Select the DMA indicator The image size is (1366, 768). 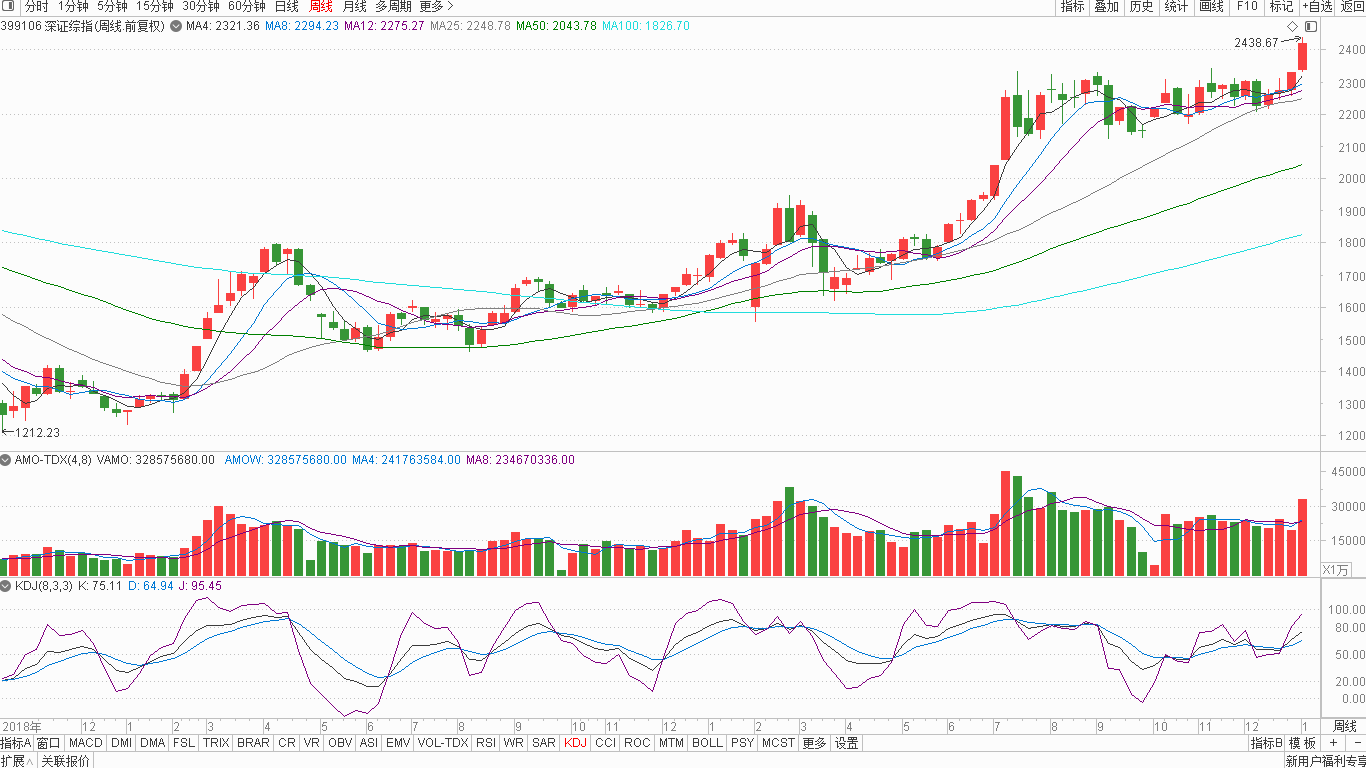coord(152,743)
